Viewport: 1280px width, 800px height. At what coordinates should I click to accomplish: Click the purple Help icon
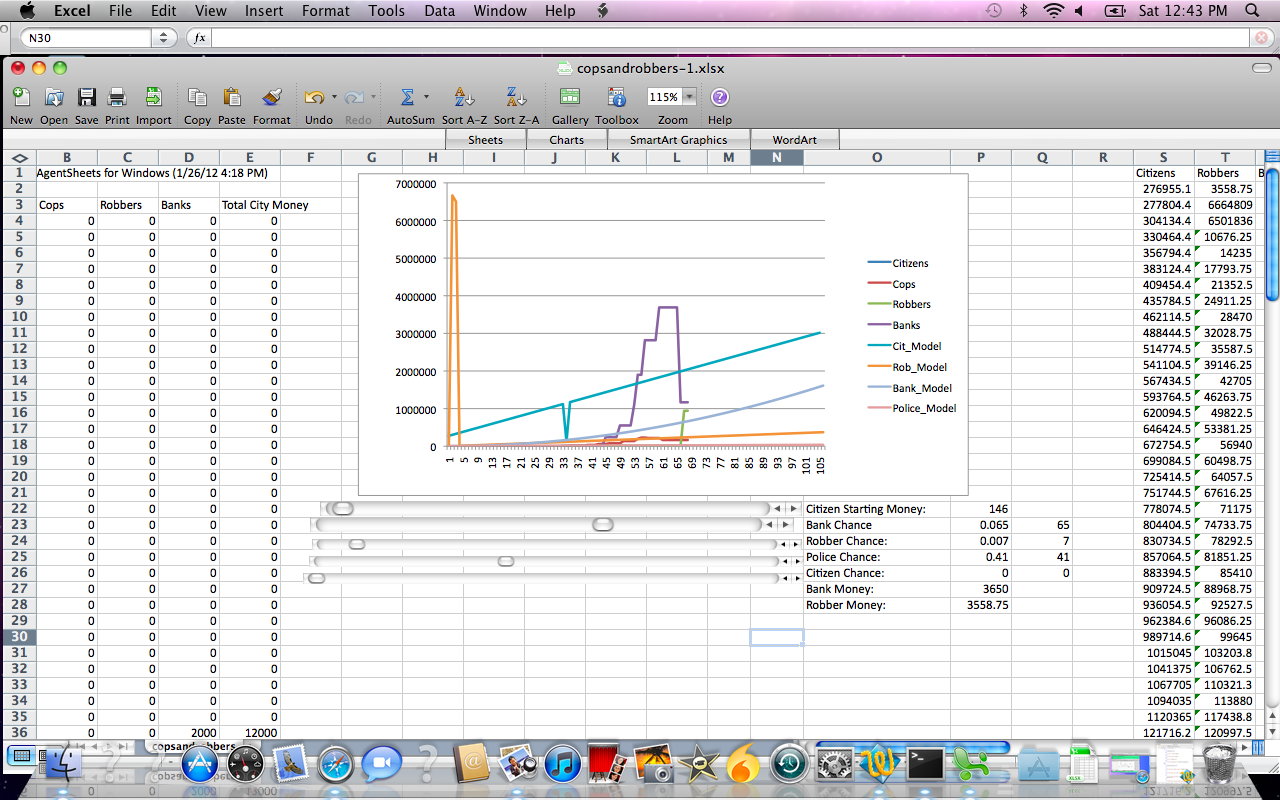tap(719, 97)
